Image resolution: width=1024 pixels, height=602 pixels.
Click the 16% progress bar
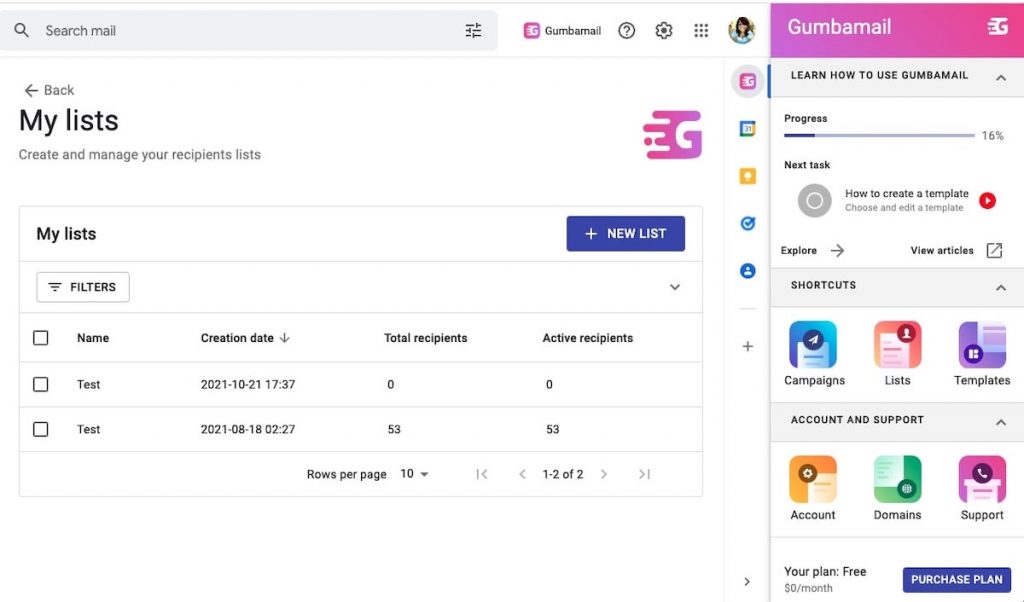coord(878,135)
